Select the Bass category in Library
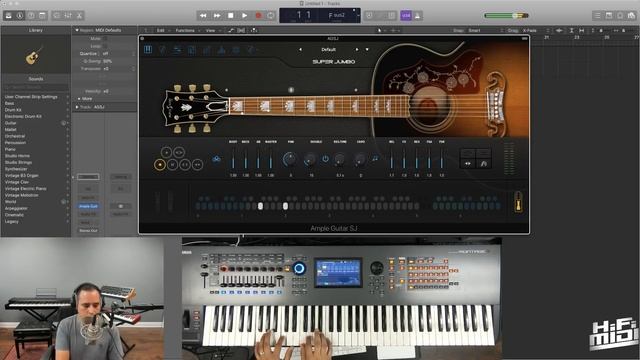Viewport: 640px width, 360px height. pyautogui.click(x=36, y=103)
